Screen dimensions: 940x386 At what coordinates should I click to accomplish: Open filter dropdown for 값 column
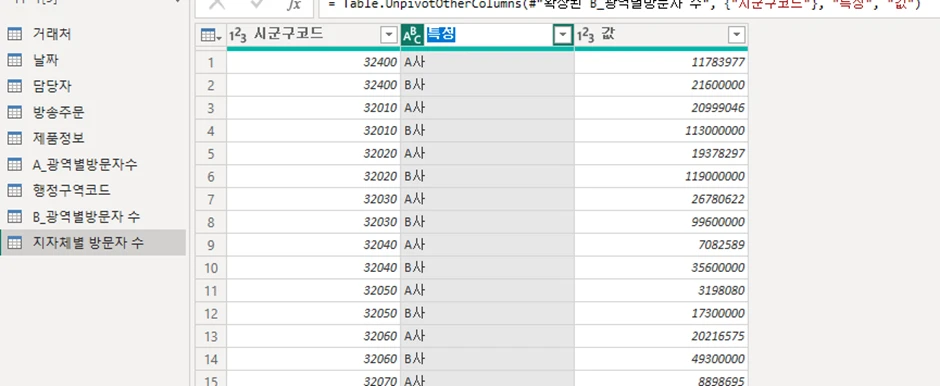737,36
